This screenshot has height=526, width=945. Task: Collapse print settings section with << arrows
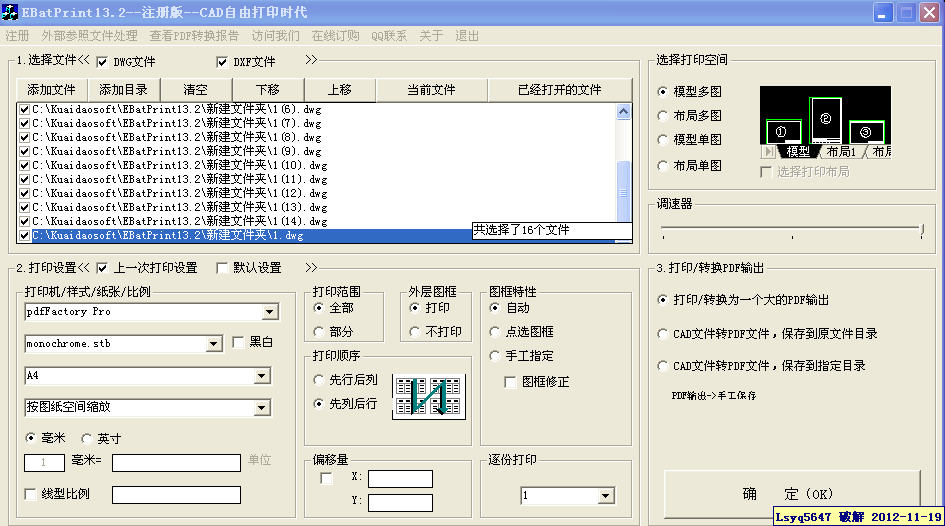83,268
